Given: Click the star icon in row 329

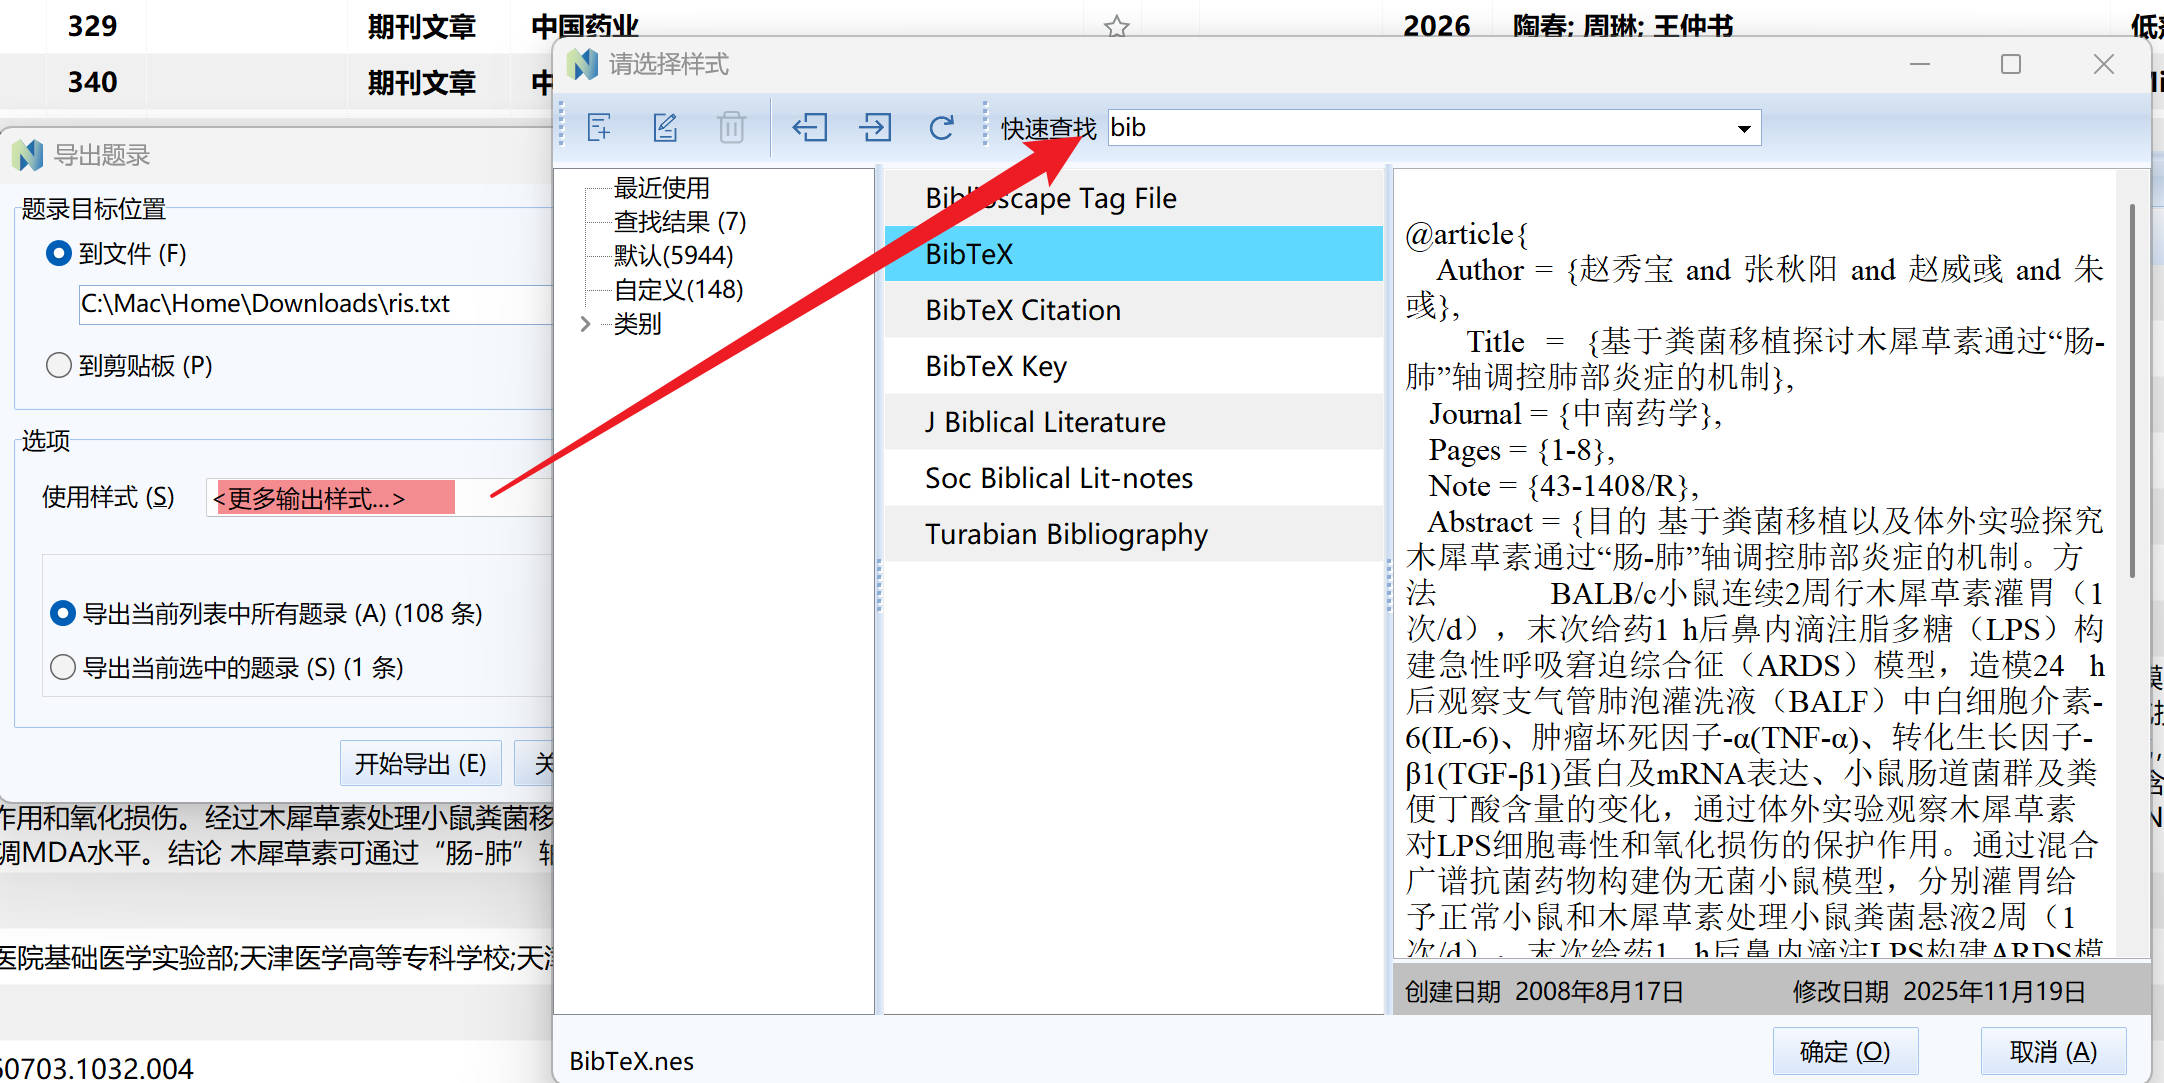Looking at the screenshot, I should click(1117, 26).
